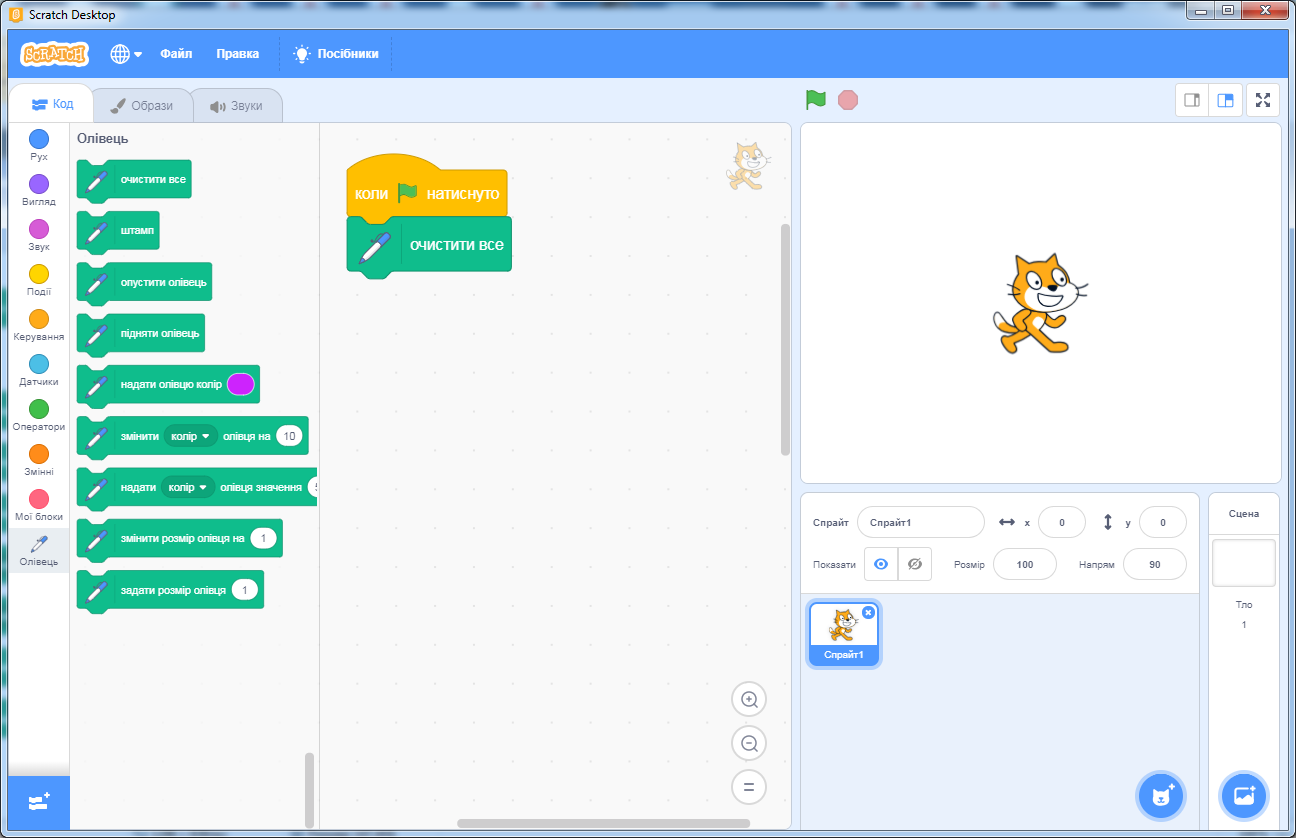Select the Події block category
Image resolution: width=1296 pixels, height=838 pixels.
click(39, 281)
